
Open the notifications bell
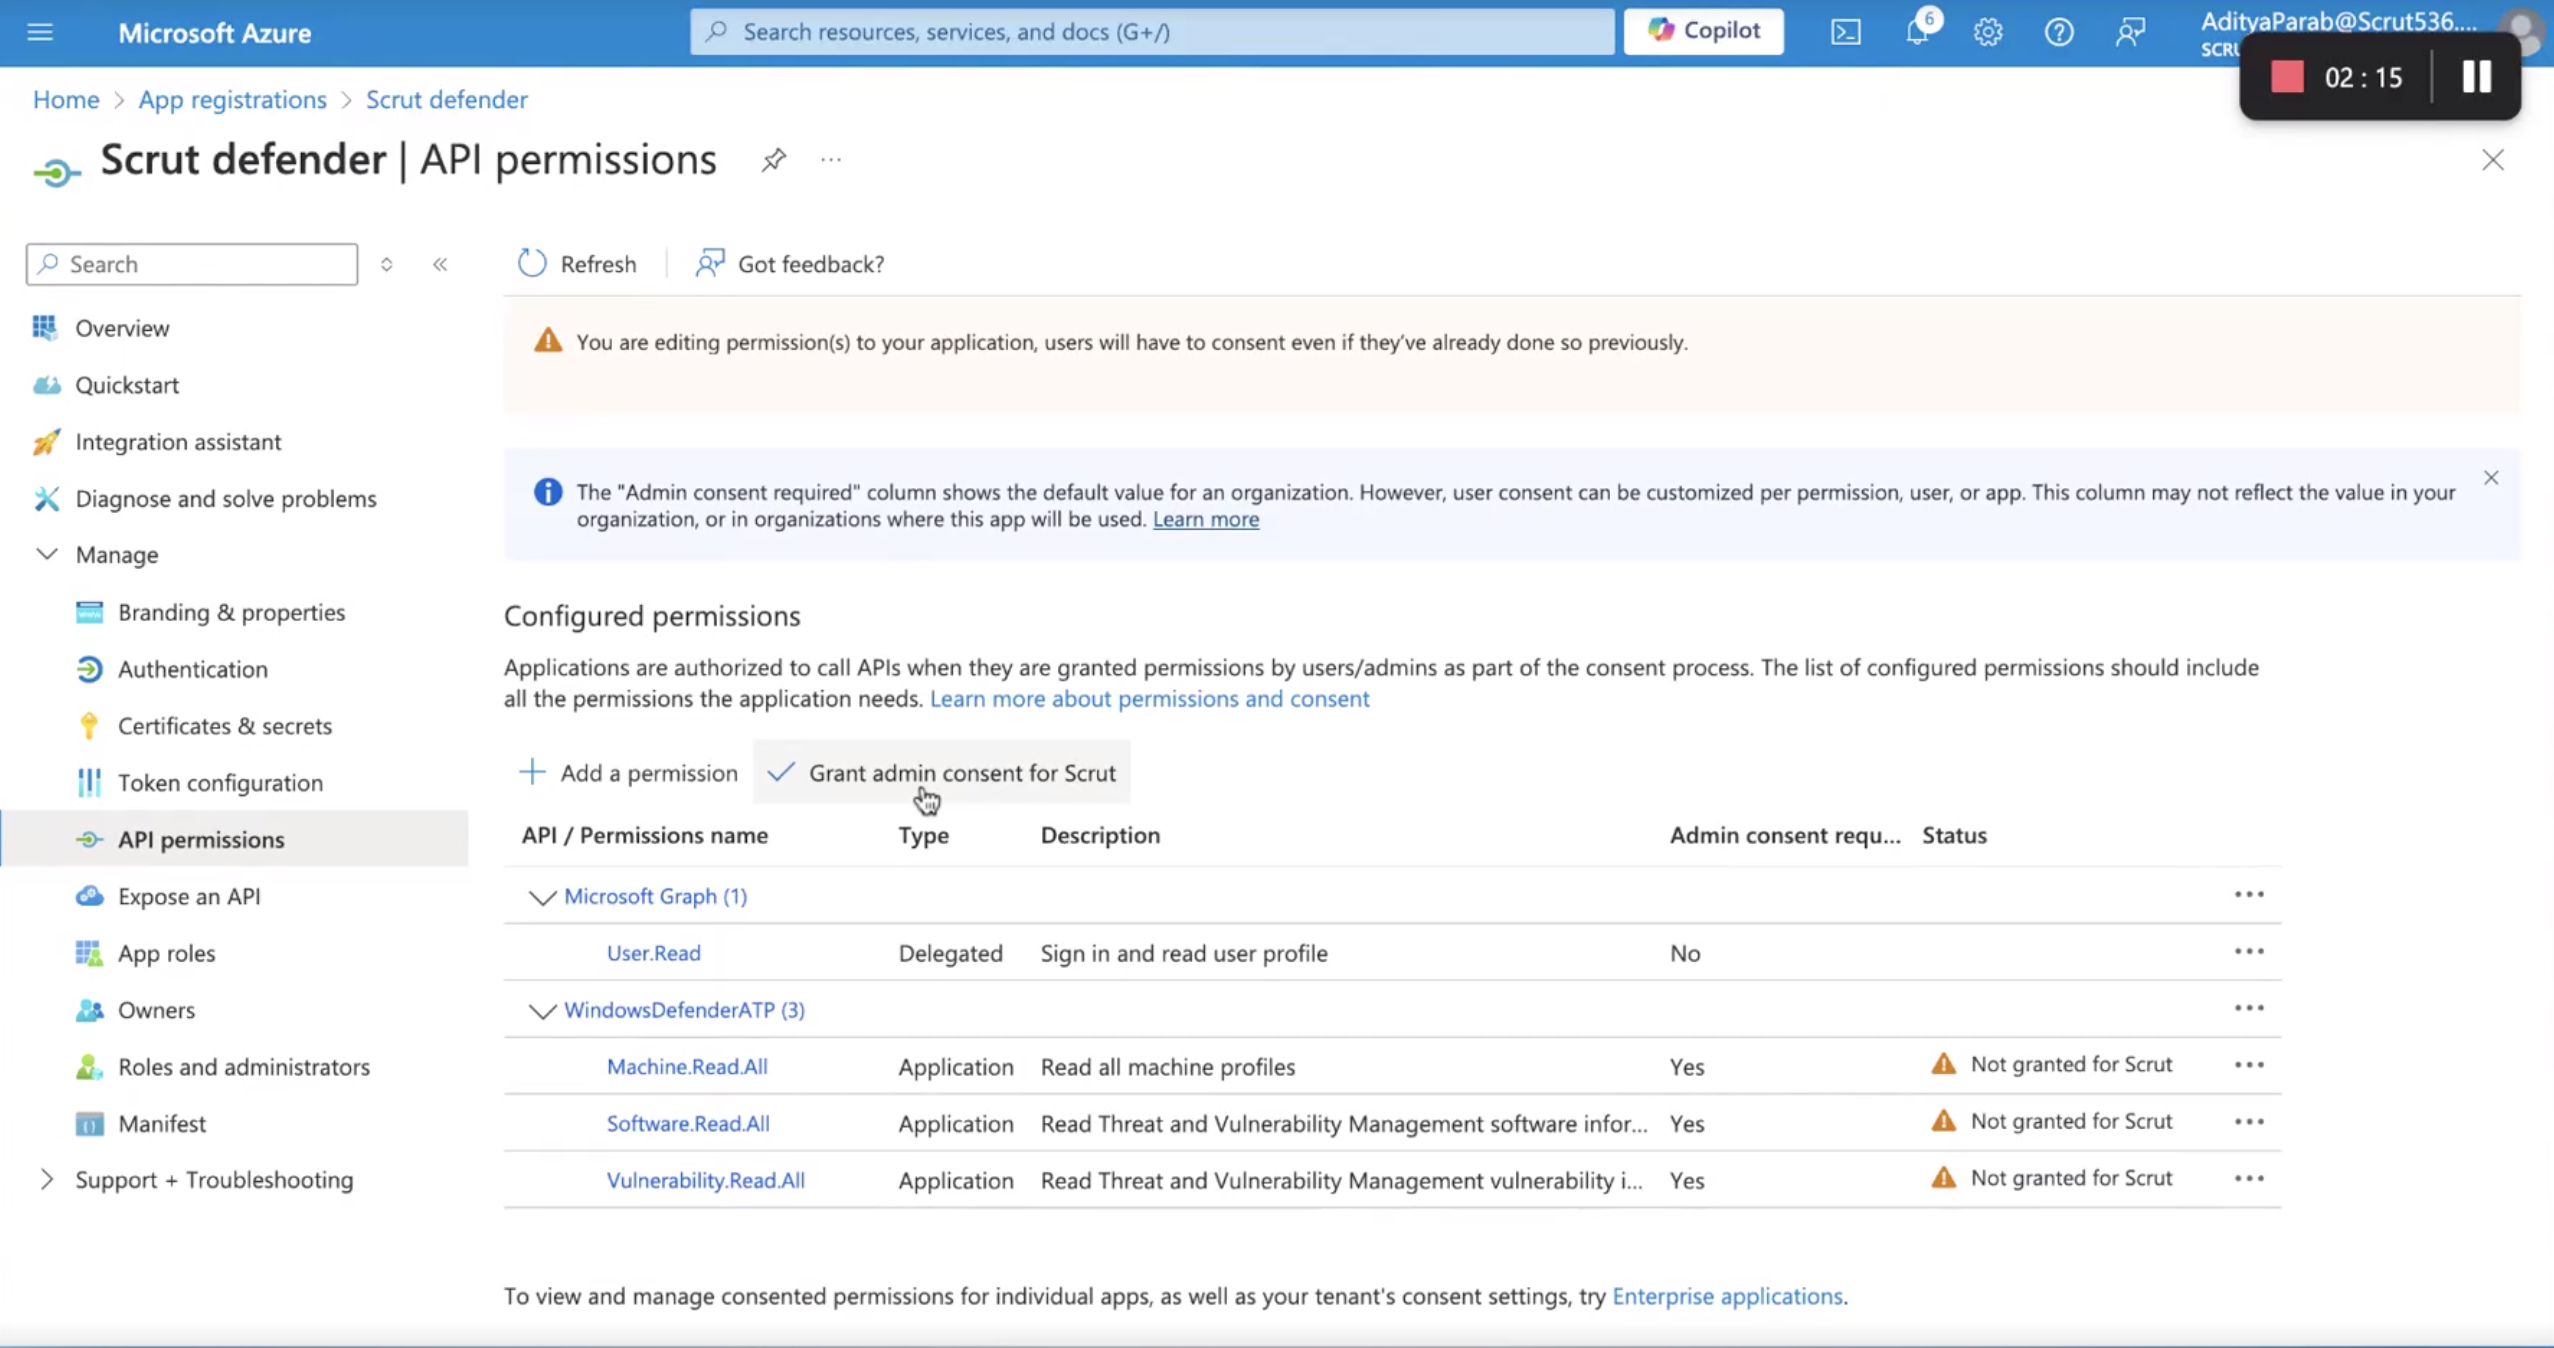coord(1918,30)
